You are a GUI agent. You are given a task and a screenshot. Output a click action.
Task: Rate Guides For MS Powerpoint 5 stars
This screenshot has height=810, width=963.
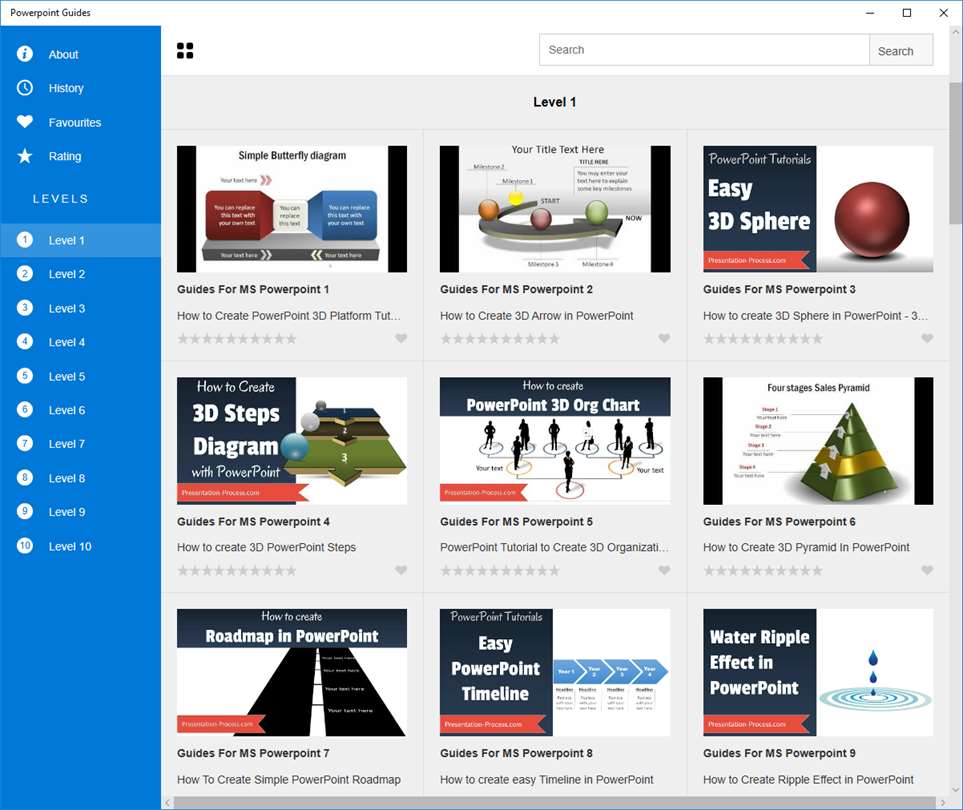click(499, 571)
